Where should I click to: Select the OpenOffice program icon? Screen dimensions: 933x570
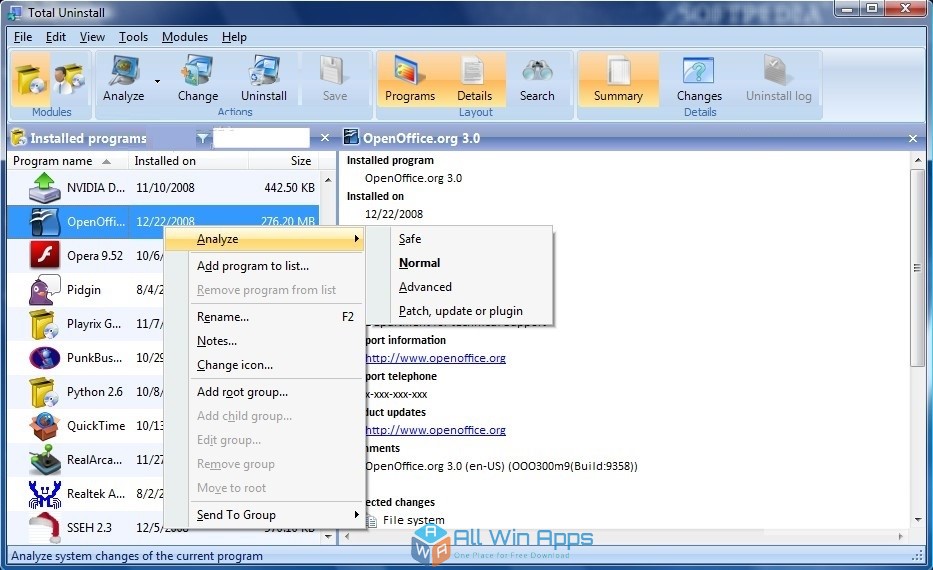click(x=45, y=221)
